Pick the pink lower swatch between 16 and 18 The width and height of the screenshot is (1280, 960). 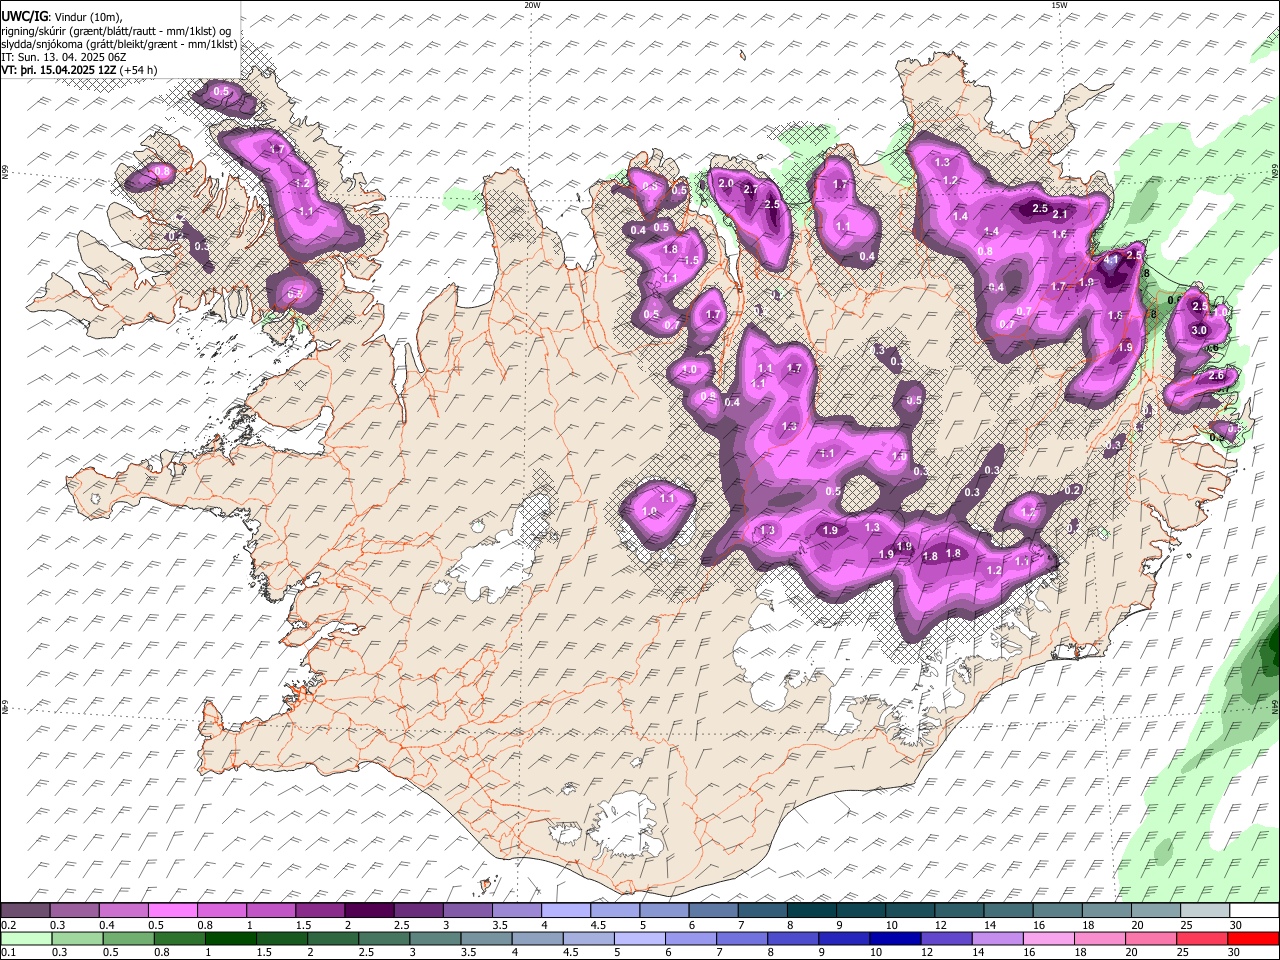click(1047, 938)
